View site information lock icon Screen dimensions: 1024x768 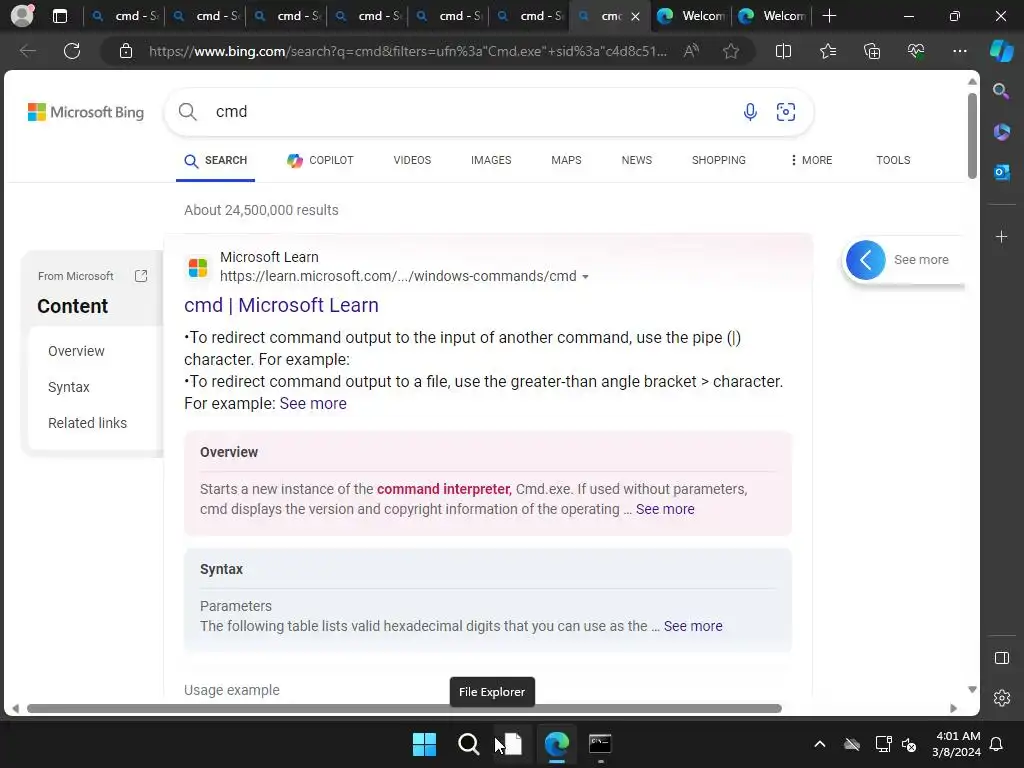tap(125, 51)
